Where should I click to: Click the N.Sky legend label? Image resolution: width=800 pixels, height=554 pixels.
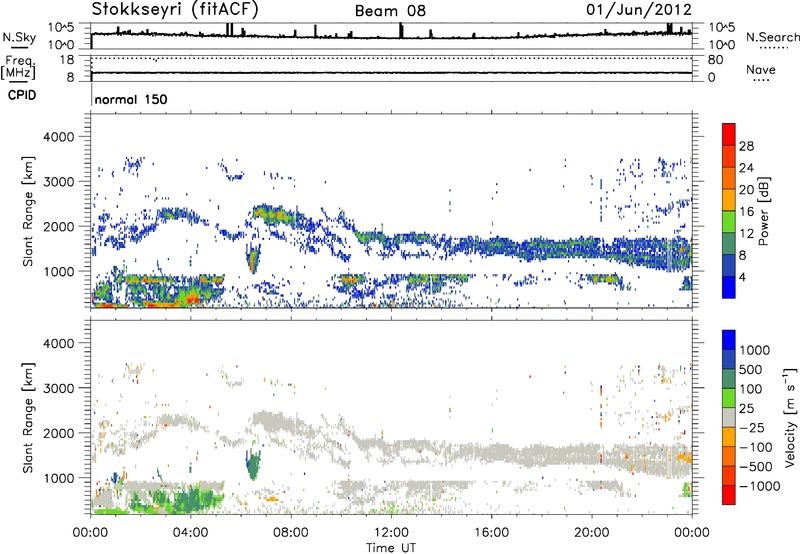tap(19, 37)
